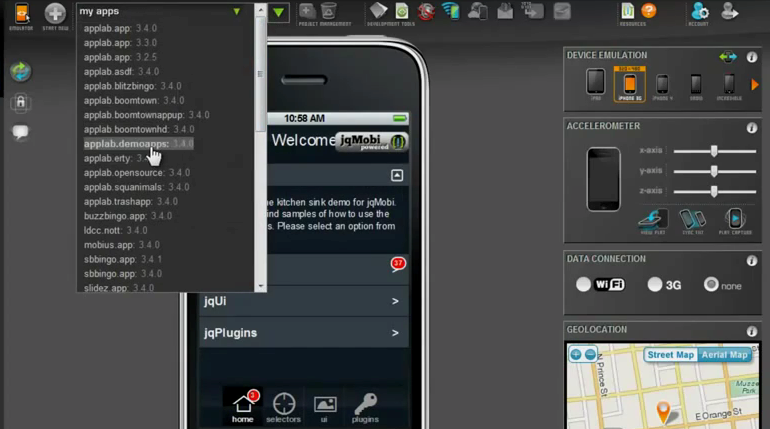Open the home tab in emulated app
The height and width of the screenshot is (429, 770).
point(243,406)
